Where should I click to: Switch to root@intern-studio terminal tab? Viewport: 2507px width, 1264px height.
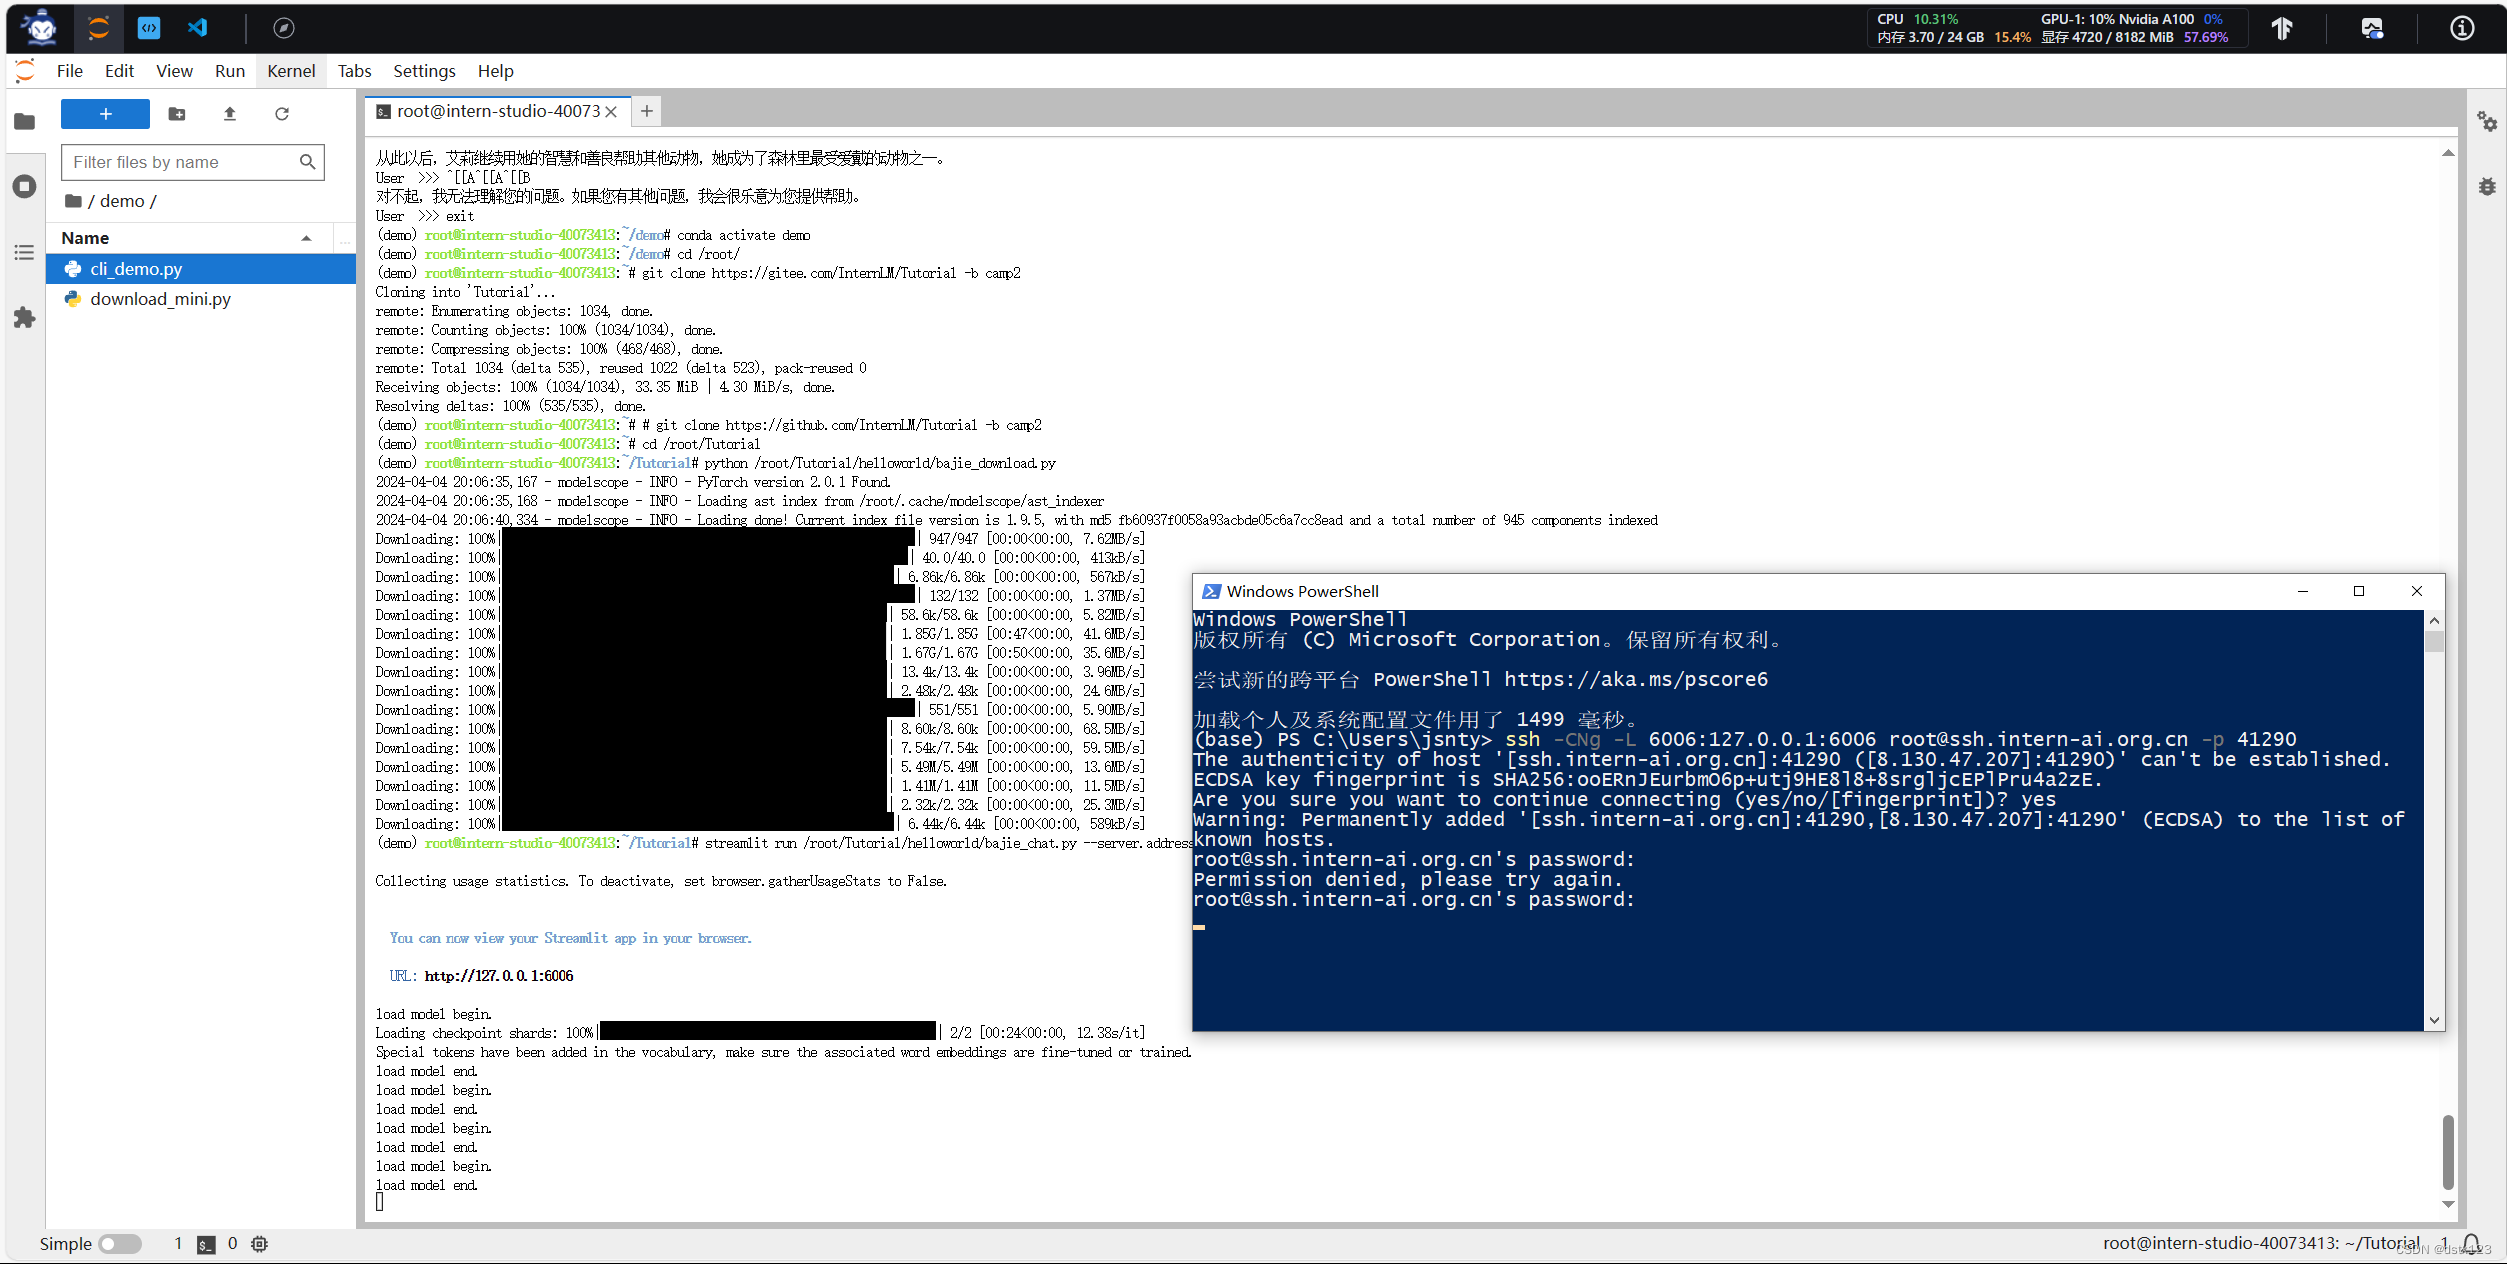click(497, 111)
